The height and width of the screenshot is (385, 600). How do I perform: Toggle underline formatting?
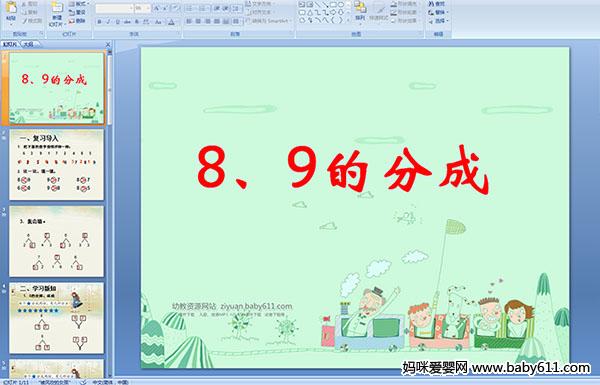(x=117, y=22)
